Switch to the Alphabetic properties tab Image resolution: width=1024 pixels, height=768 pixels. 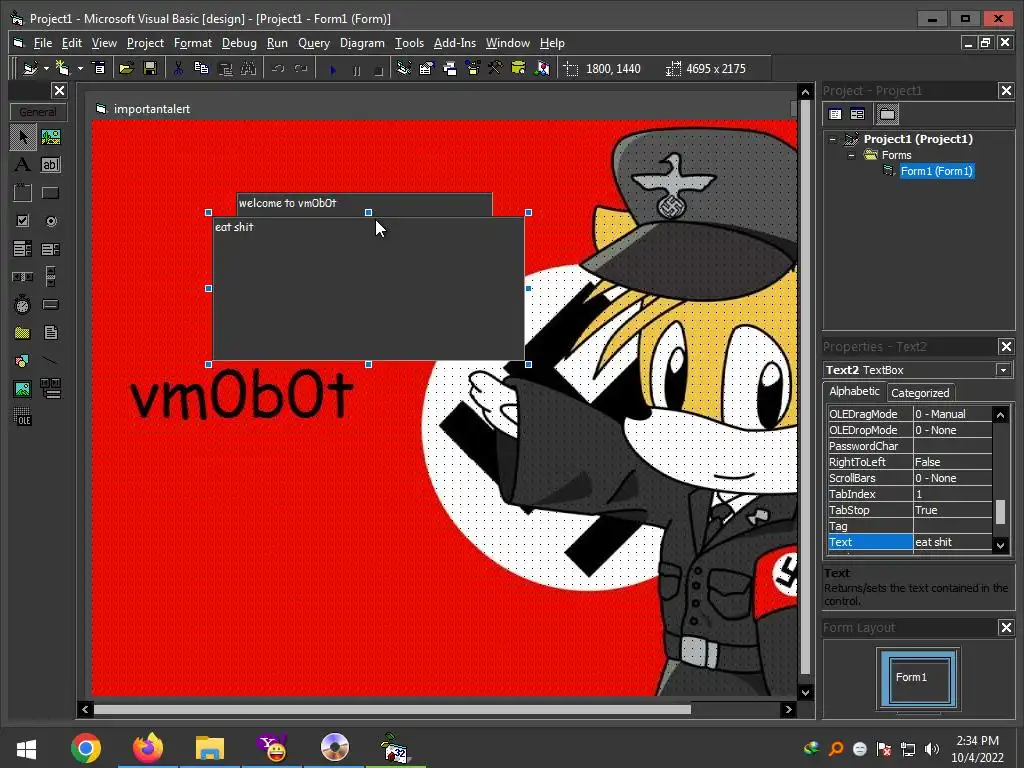(x=854, y=391)
